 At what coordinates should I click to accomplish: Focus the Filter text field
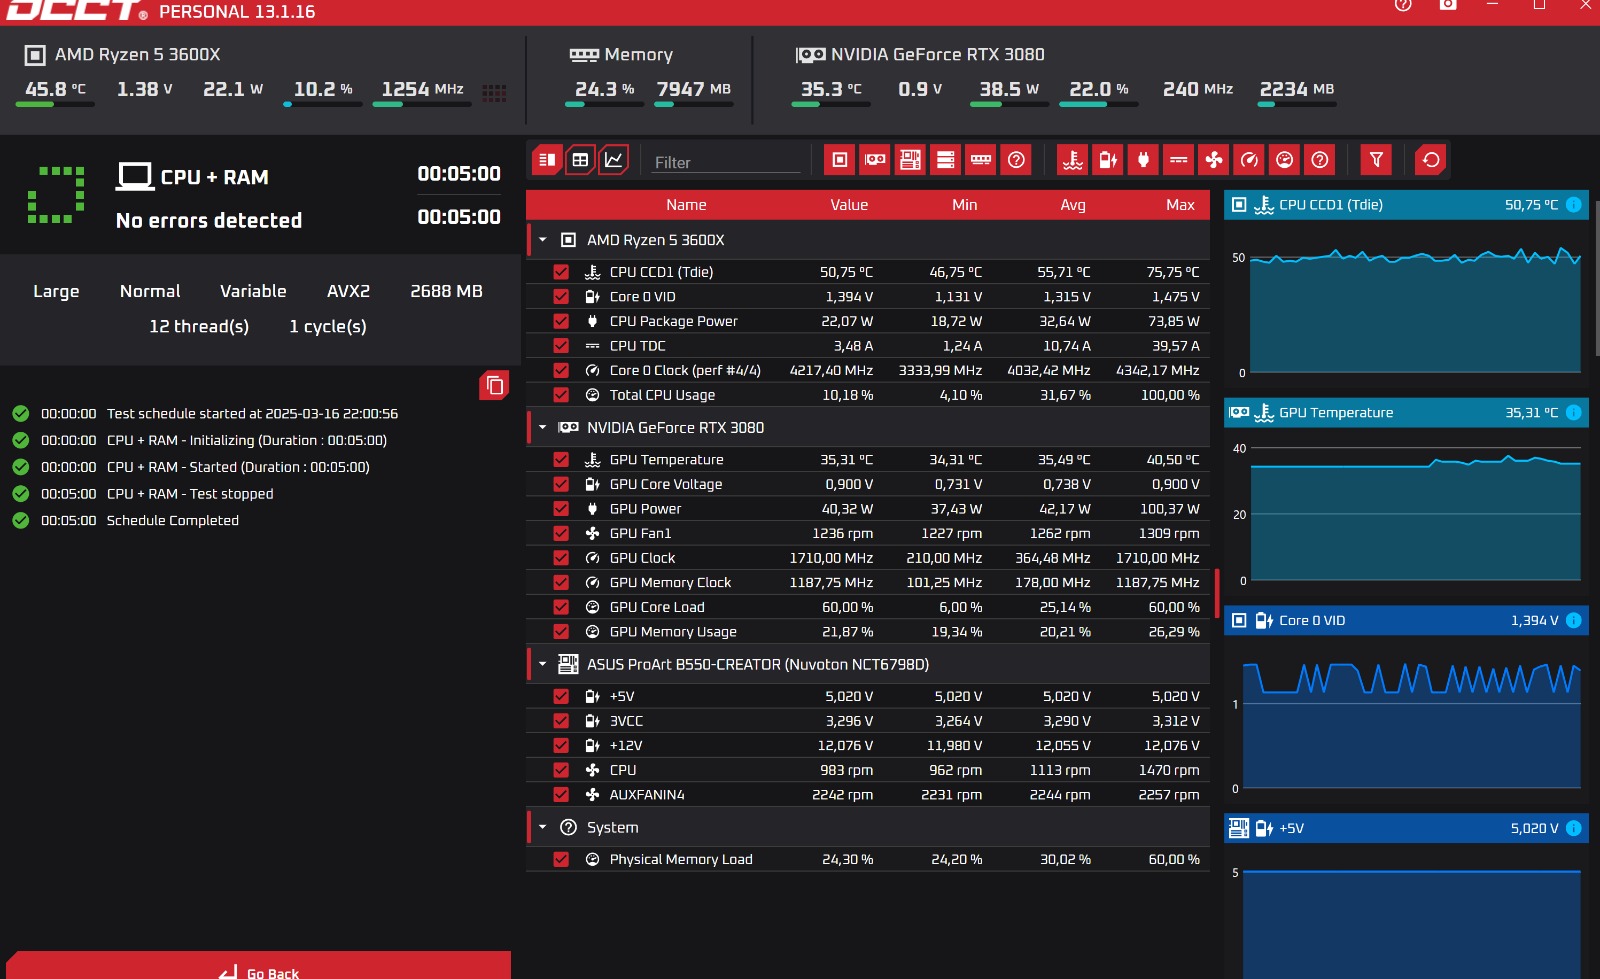pos(726,162)
